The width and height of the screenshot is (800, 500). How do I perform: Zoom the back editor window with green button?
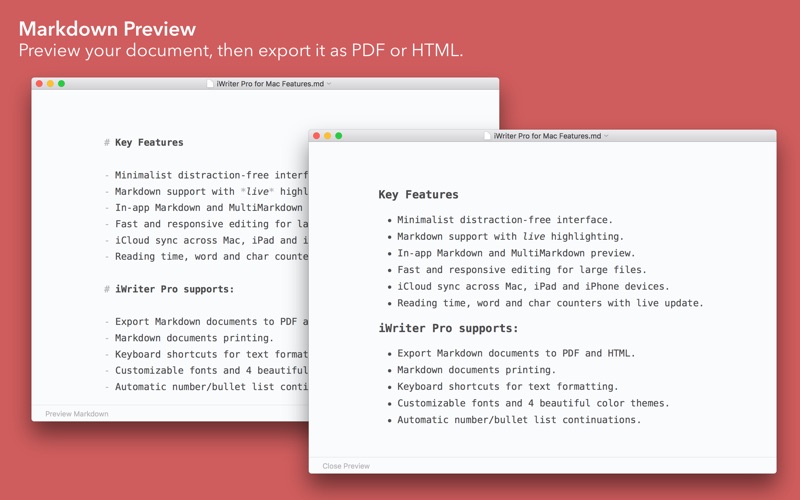click(x=62, y=84)
